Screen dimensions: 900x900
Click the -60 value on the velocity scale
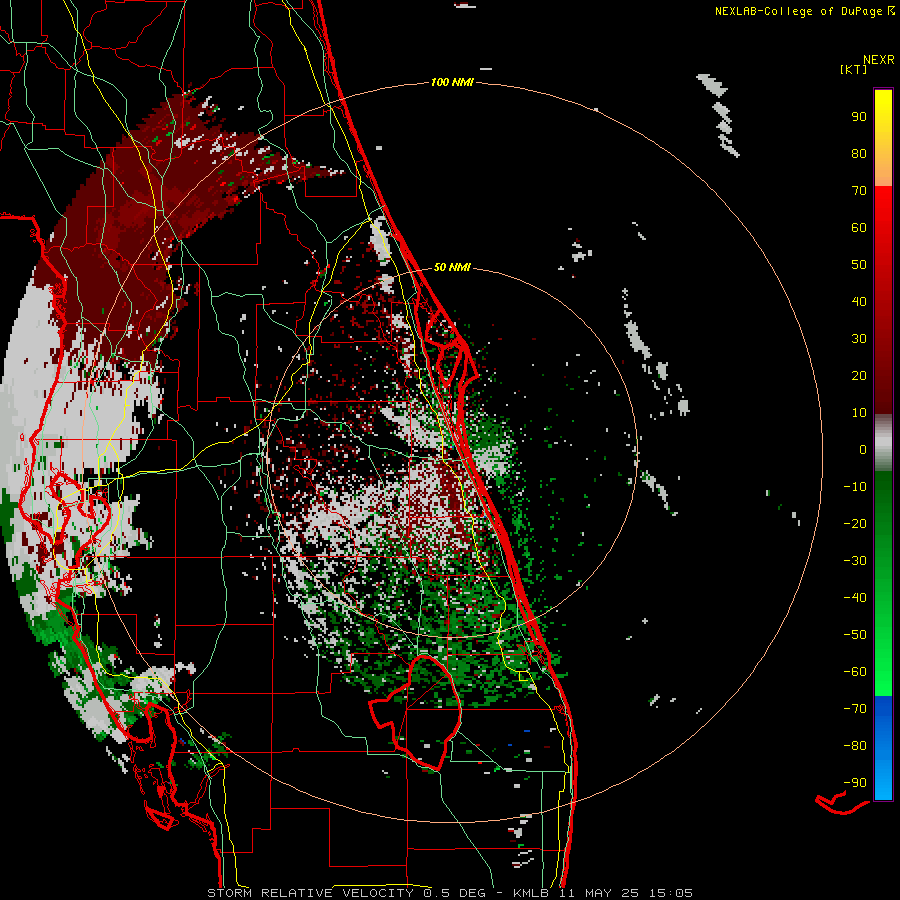click(855, 672)
